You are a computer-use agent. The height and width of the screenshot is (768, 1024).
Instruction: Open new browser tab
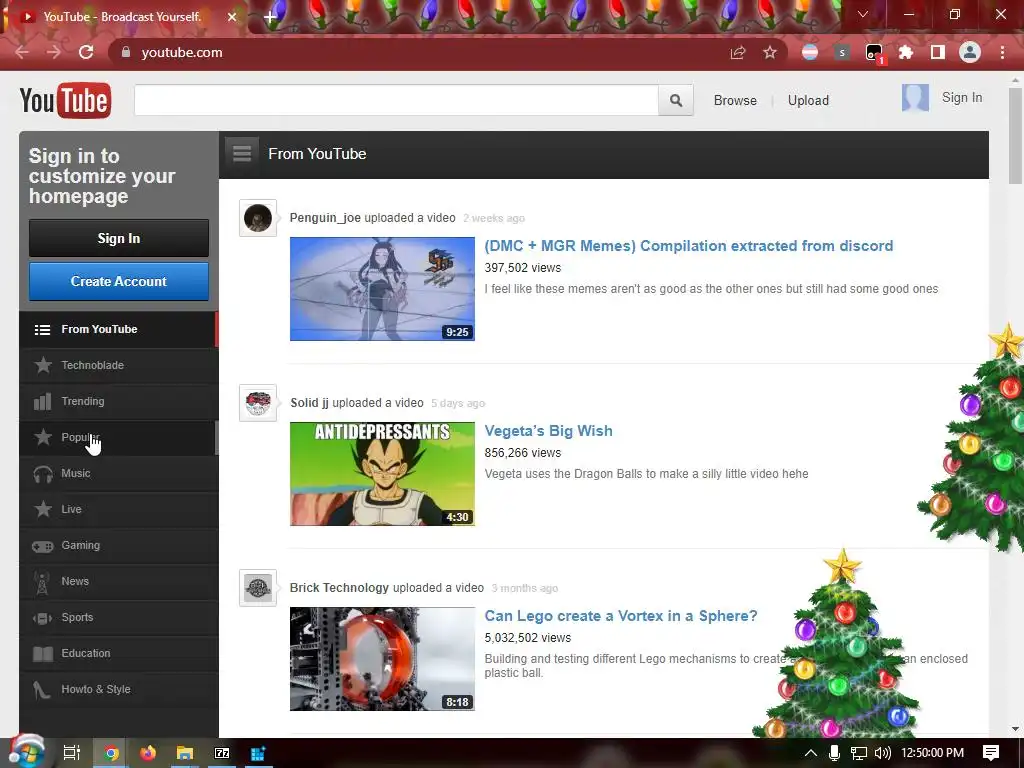(x=270, y=16)
